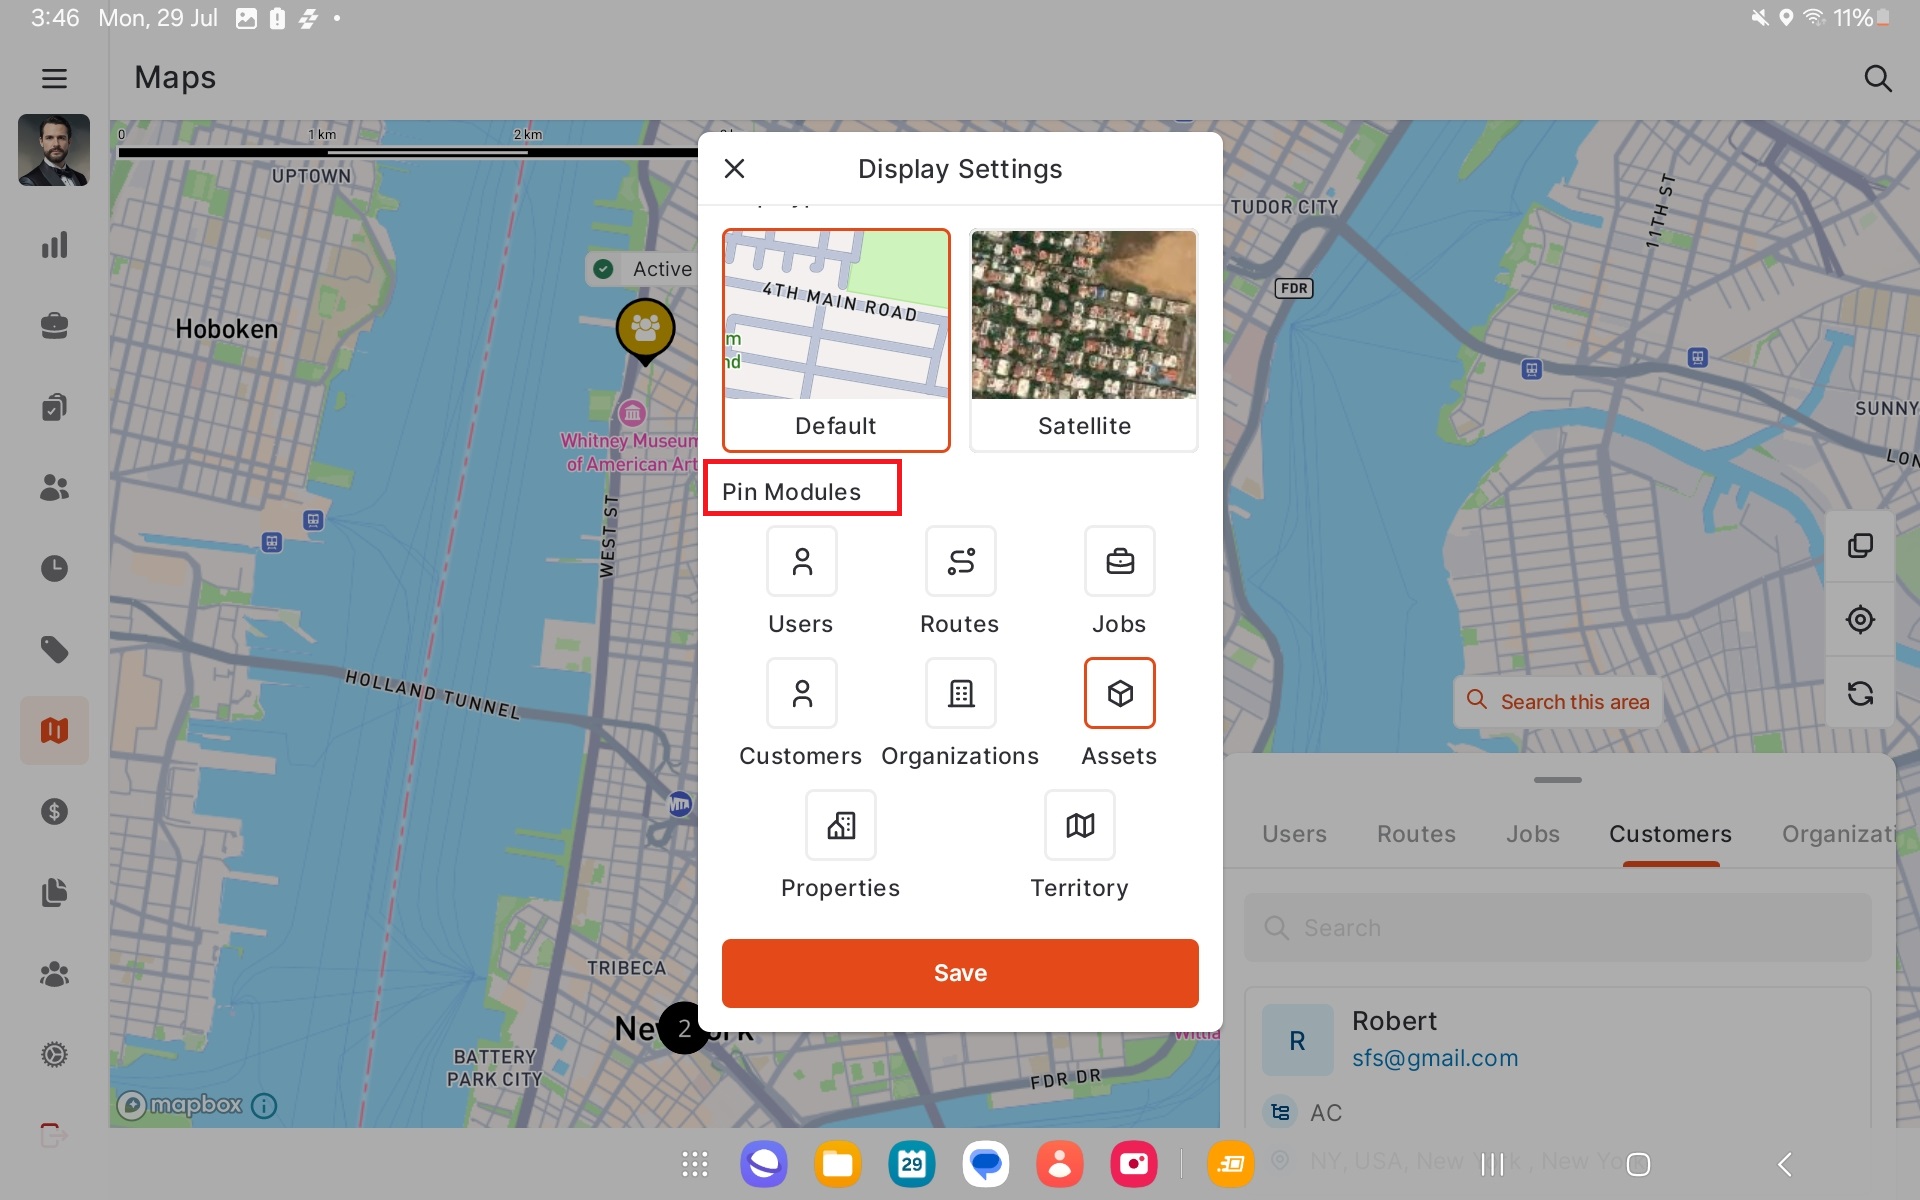This screenshot has height=1200, width=1920.
Task: Open the dashboard bar chart icon
Action: (54, 245)
